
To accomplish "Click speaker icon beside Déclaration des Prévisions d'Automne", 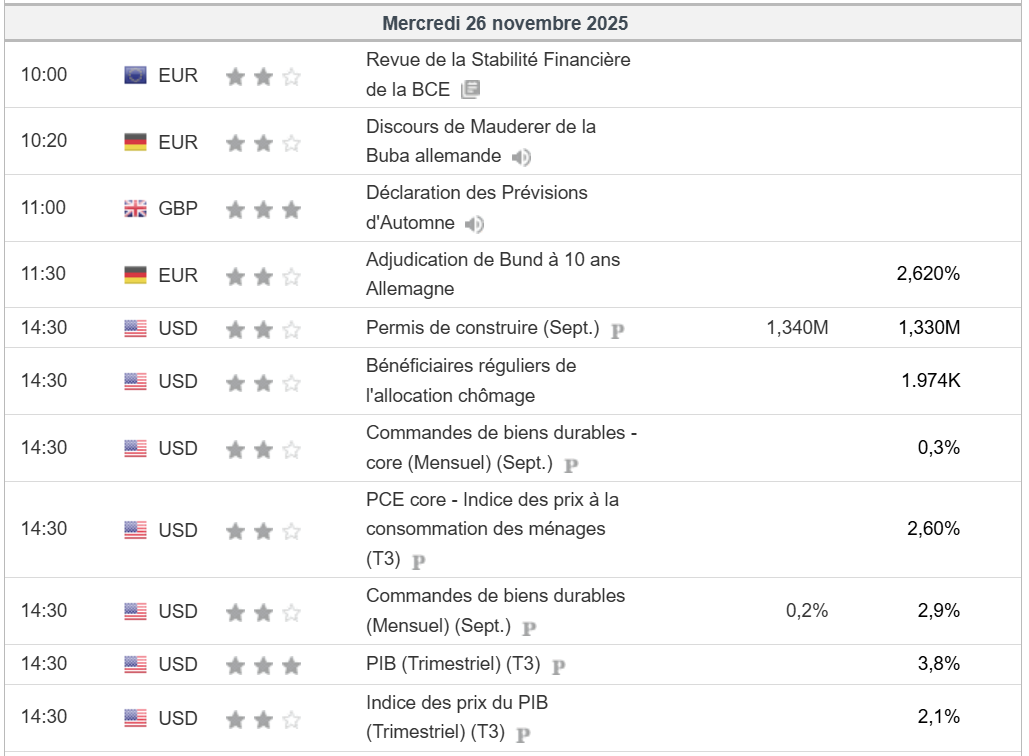I will click(475, 224).
